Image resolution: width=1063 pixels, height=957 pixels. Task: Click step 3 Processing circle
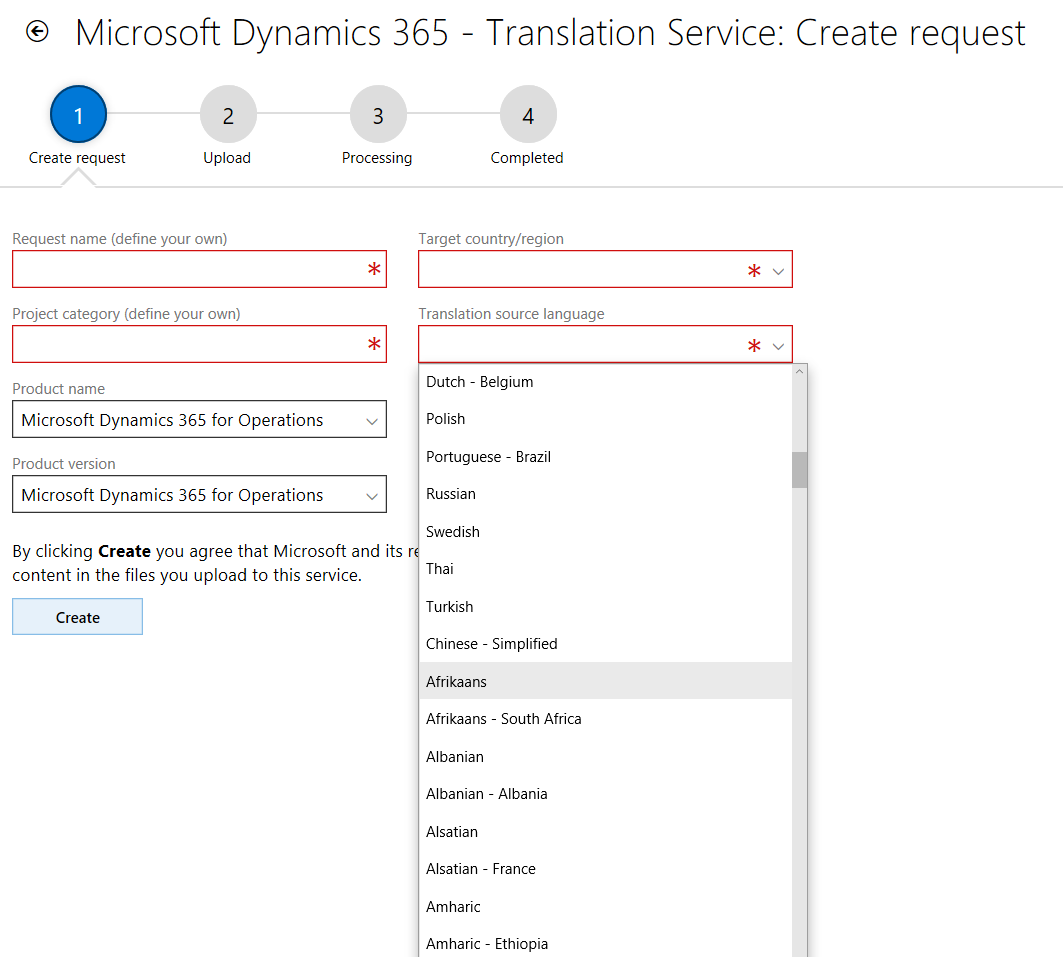pyautogui.click(x=378, y=115)
